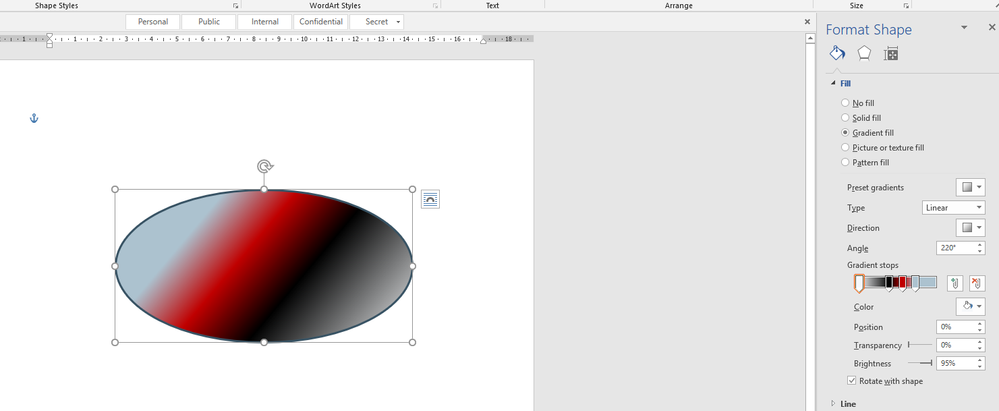Toggle Rotate with shape checkbox
The image size is (999, 411).
(852, 380)
